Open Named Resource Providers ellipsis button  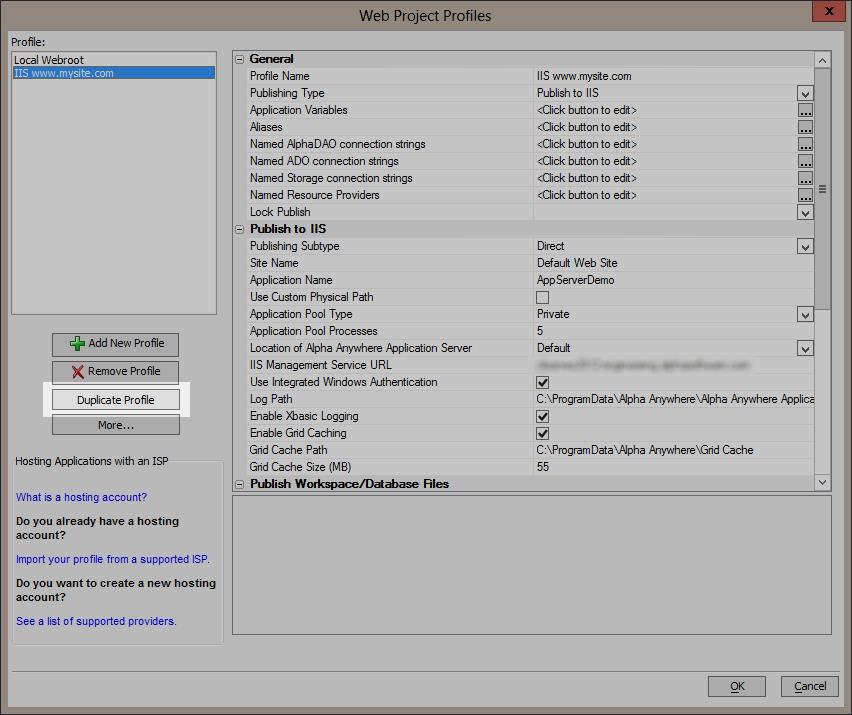pos(805,195)
